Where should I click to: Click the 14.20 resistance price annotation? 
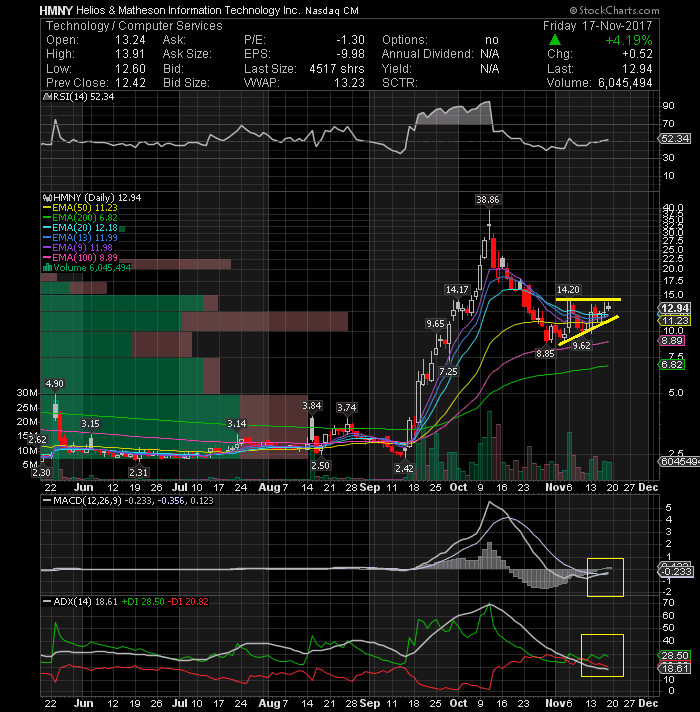(568, 290)
